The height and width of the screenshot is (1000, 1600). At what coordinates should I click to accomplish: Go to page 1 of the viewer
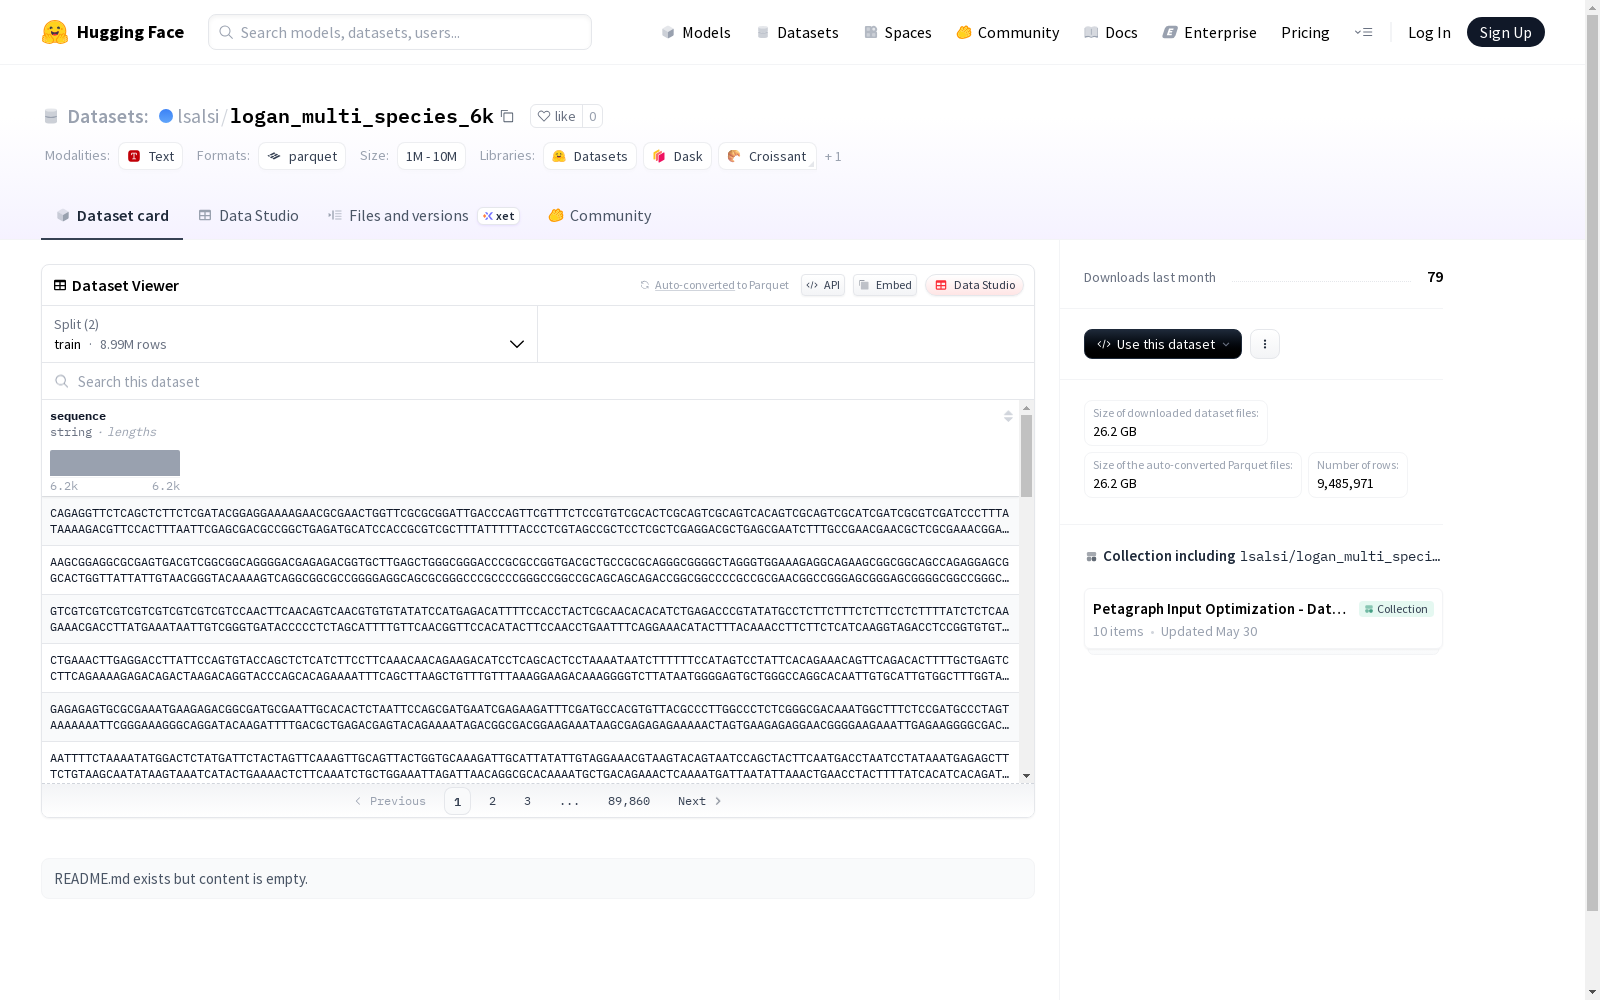pyautogui.click(x=457, y=801)
